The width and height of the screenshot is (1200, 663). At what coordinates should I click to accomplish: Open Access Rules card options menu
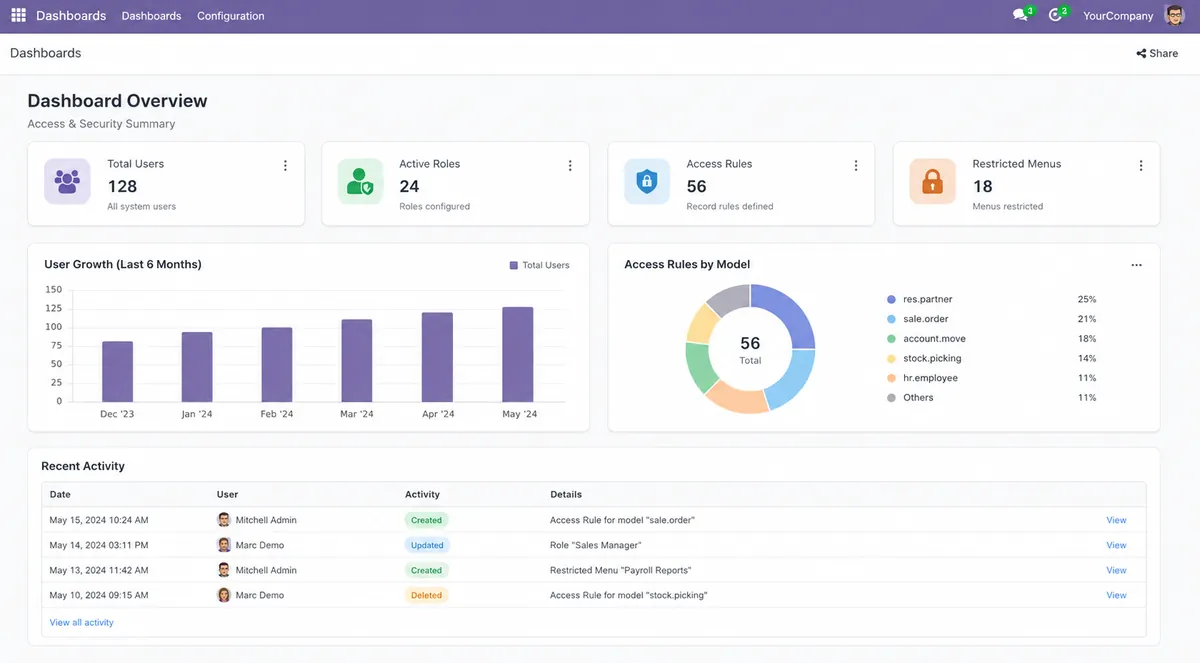tap(856, 166)
